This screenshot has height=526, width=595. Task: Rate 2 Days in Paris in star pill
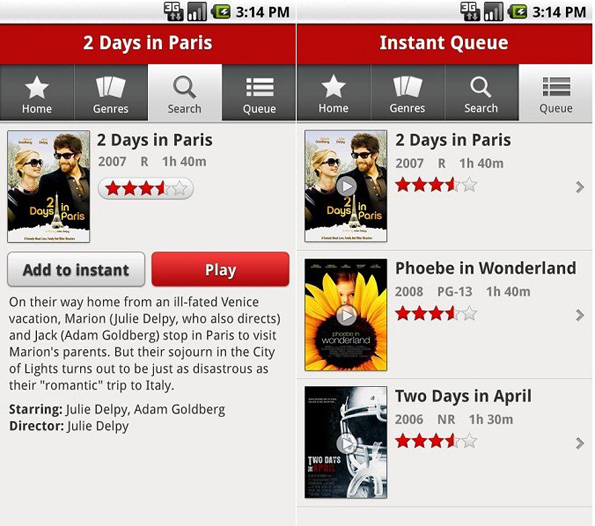[146, 188]
